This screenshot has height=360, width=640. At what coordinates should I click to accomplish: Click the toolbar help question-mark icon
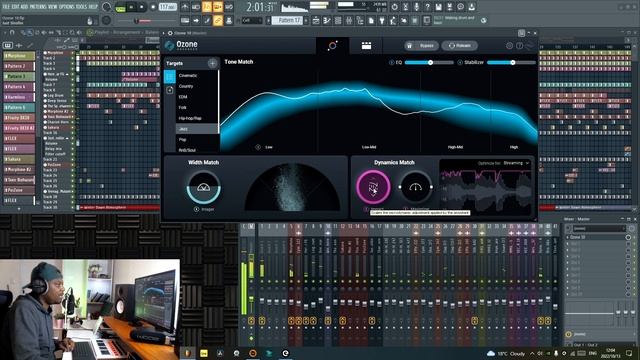point(427,7)
